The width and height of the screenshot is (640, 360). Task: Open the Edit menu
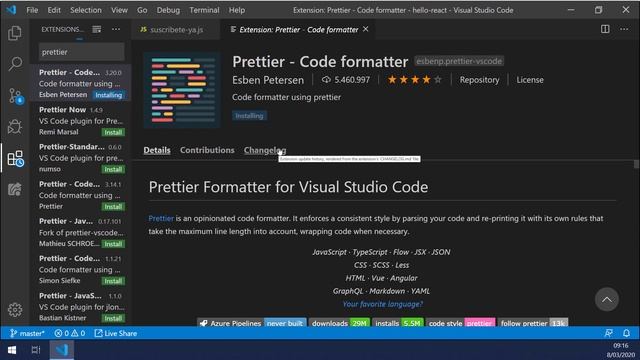tap(54, 10)
